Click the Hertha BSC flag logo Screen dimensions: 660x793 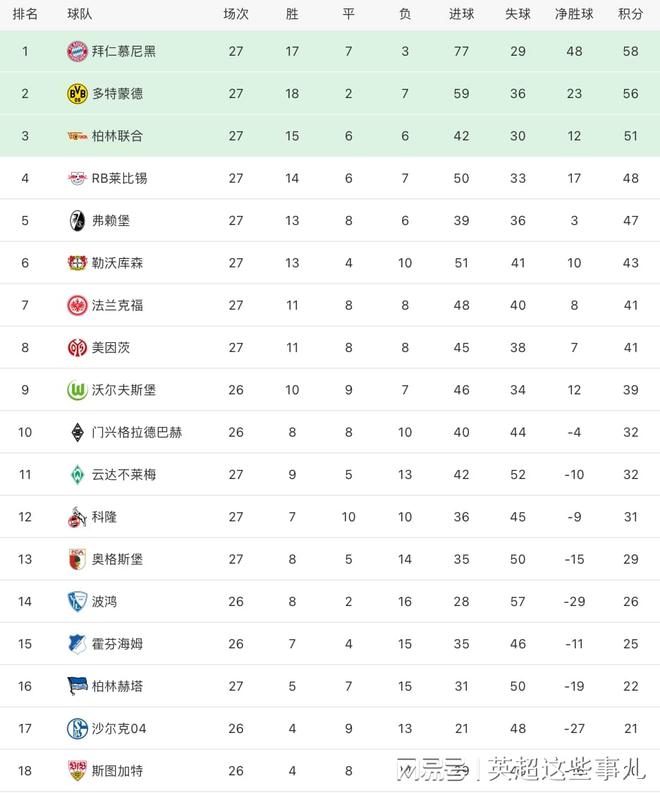[x=76, y=686]
